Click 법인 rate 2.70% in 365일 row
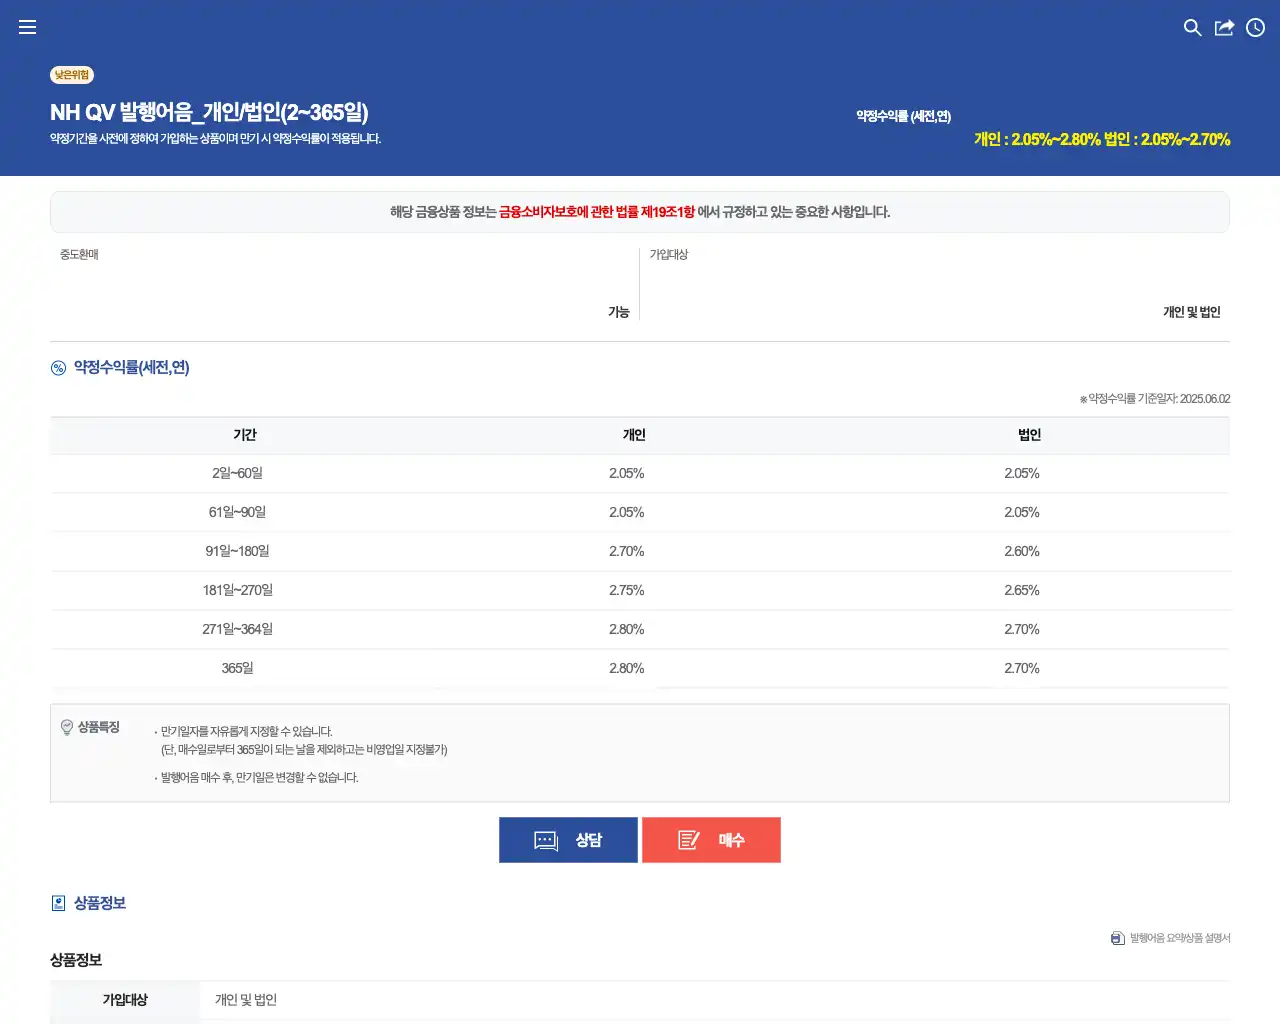The width and height of the screenshot is (1280, 1024). pos(1022,669)
